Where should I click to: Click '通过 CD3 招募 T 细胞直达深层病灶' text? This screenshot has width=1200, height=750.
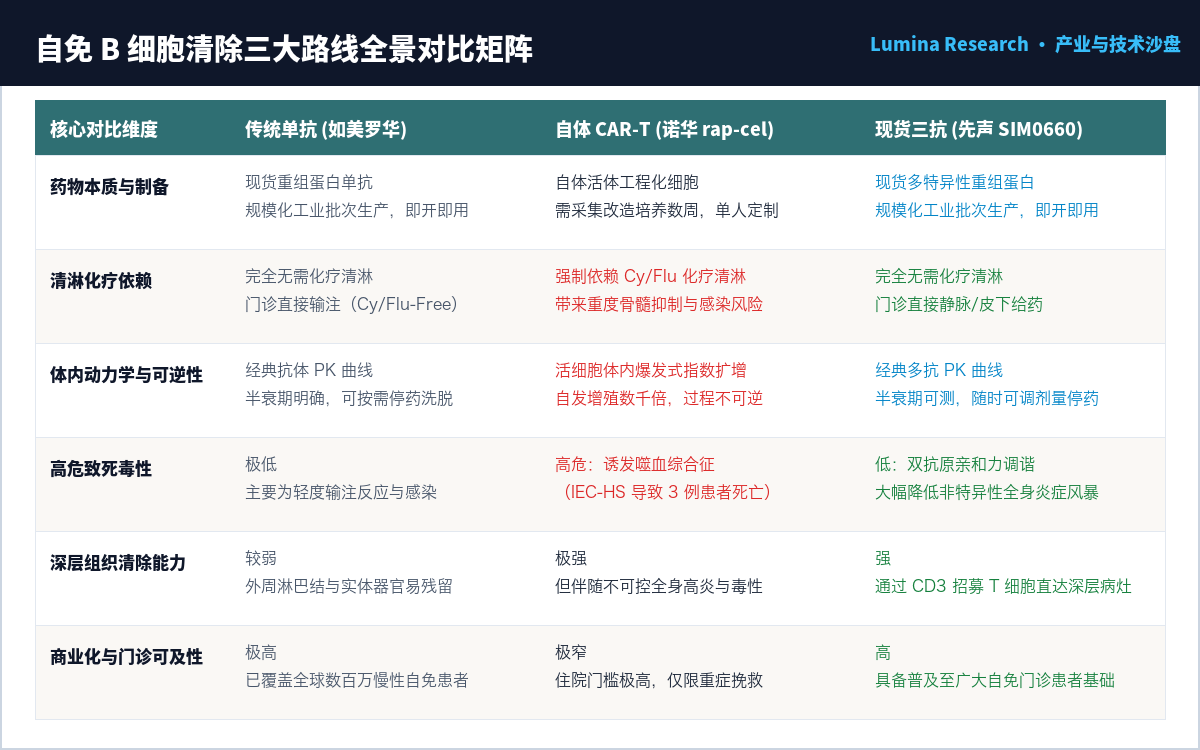coord(1003,586)
